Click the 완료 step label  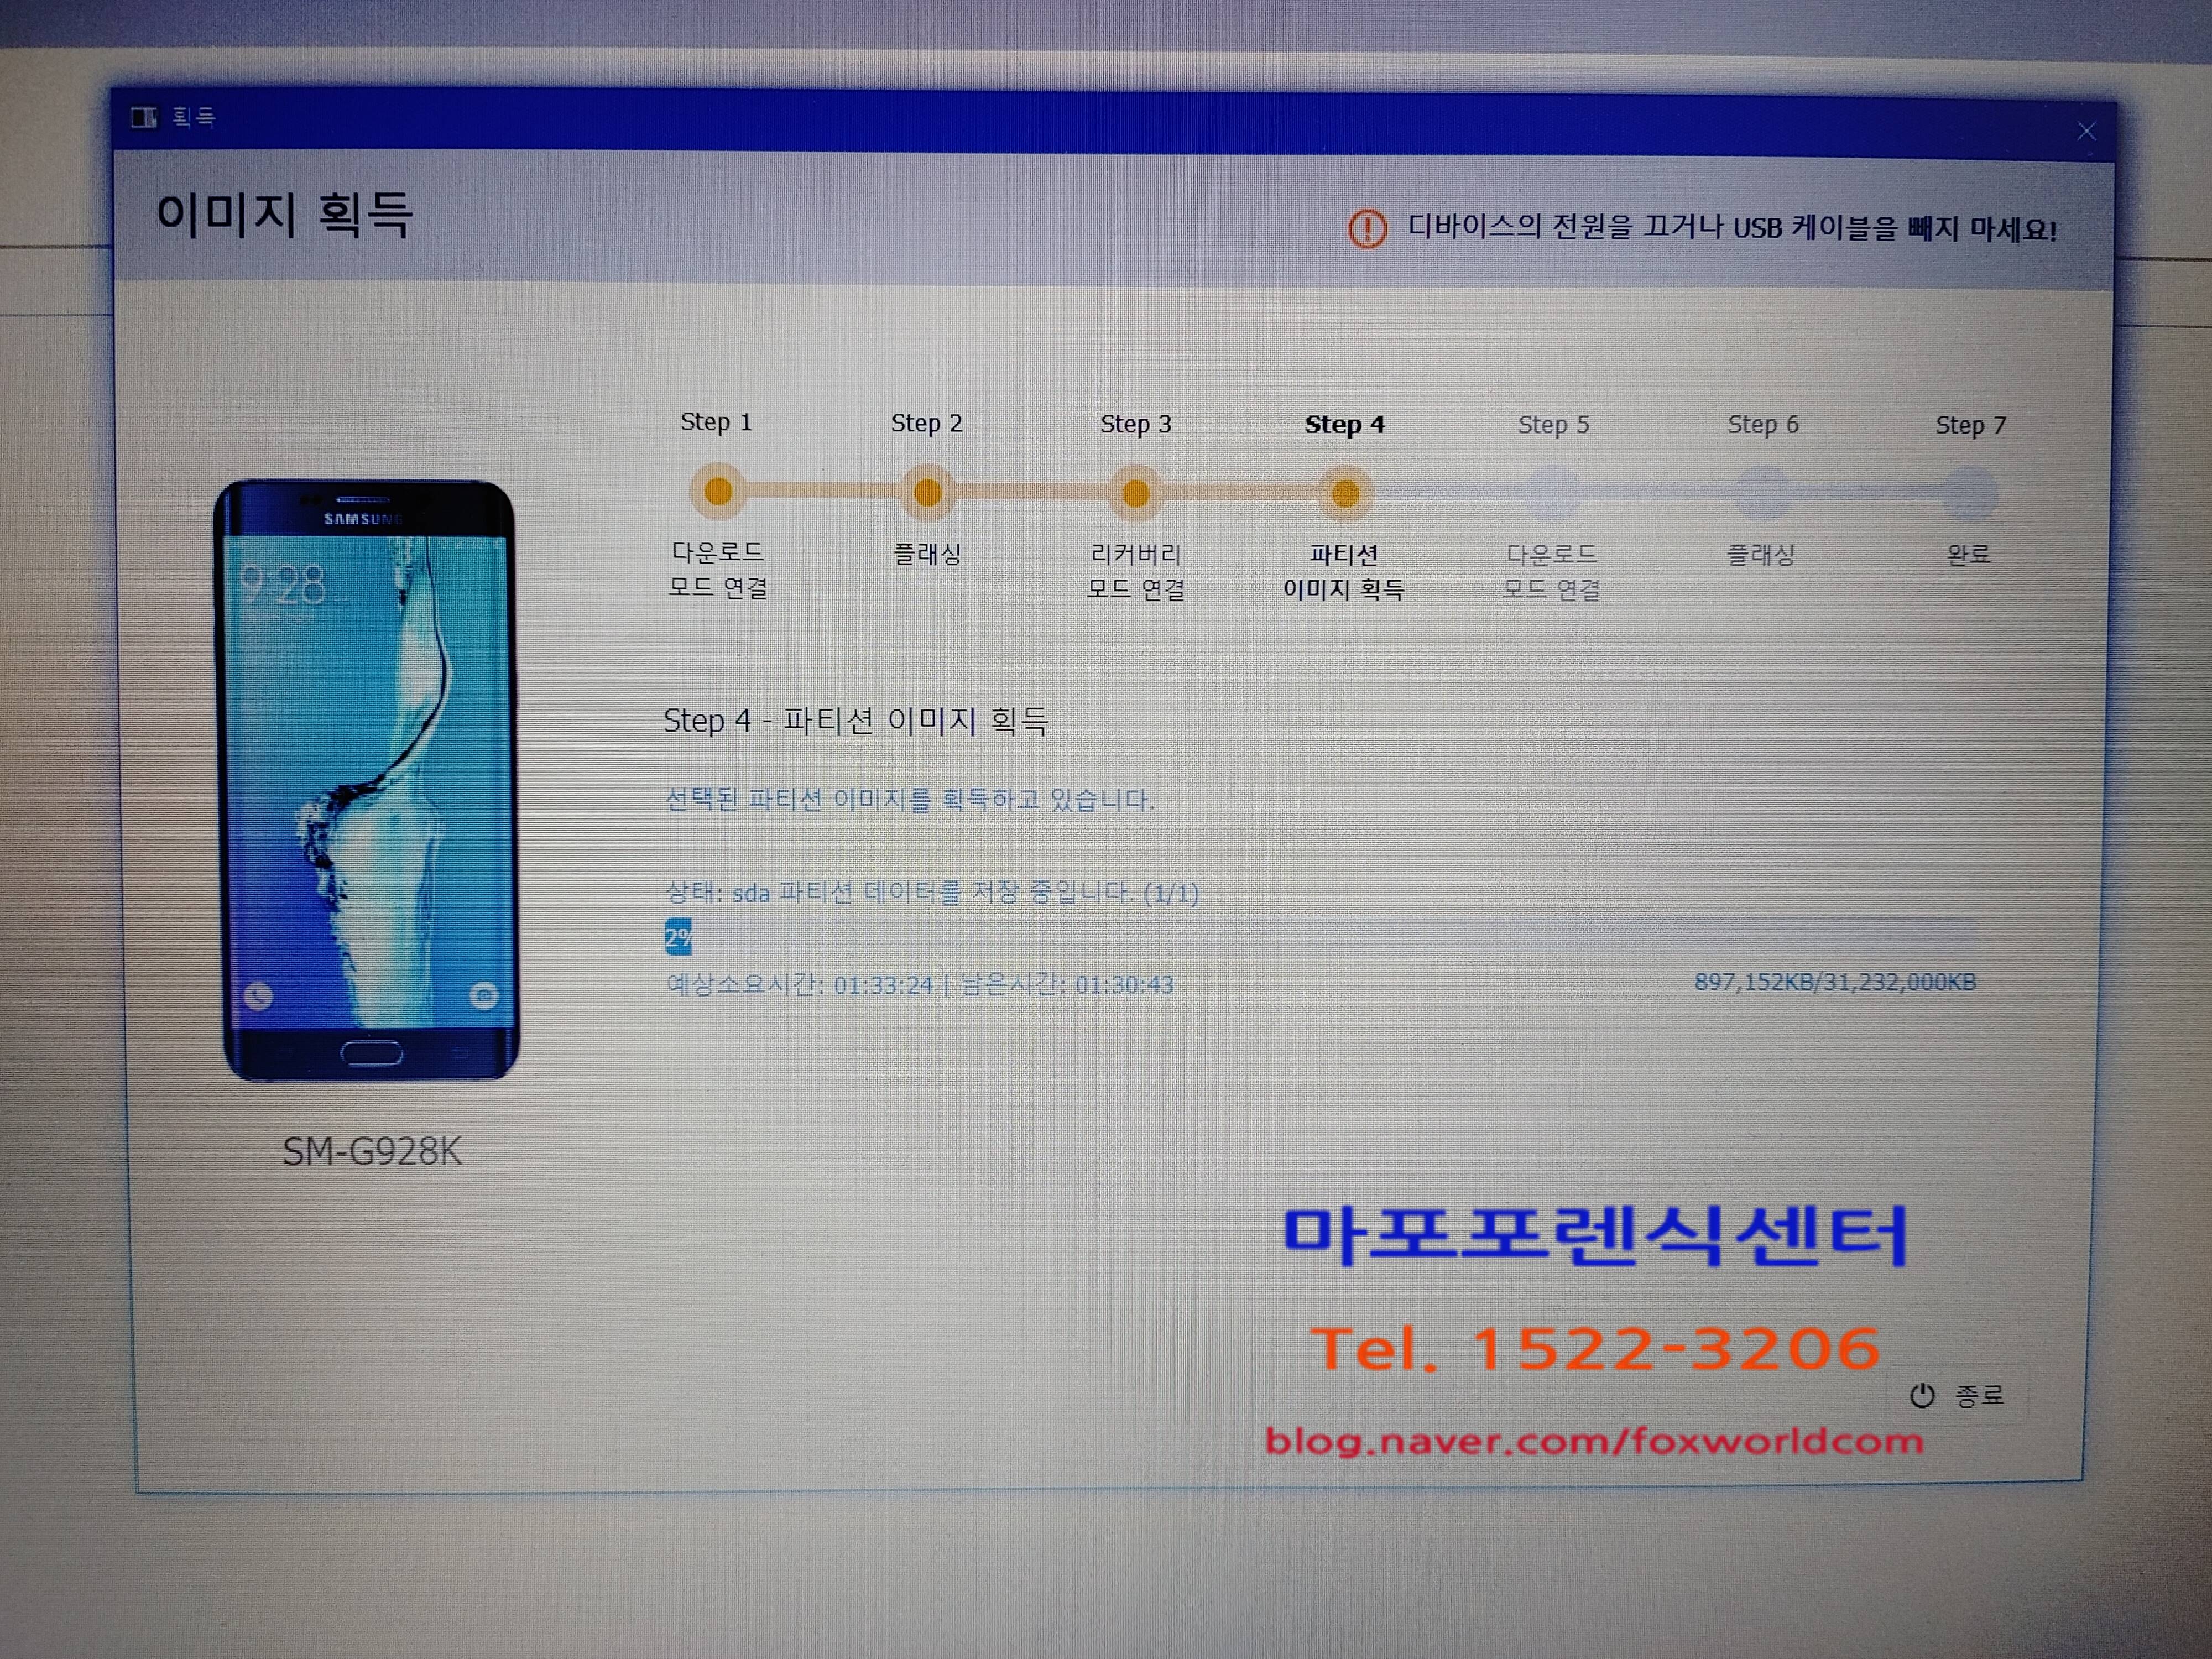tap(1969, 554)
